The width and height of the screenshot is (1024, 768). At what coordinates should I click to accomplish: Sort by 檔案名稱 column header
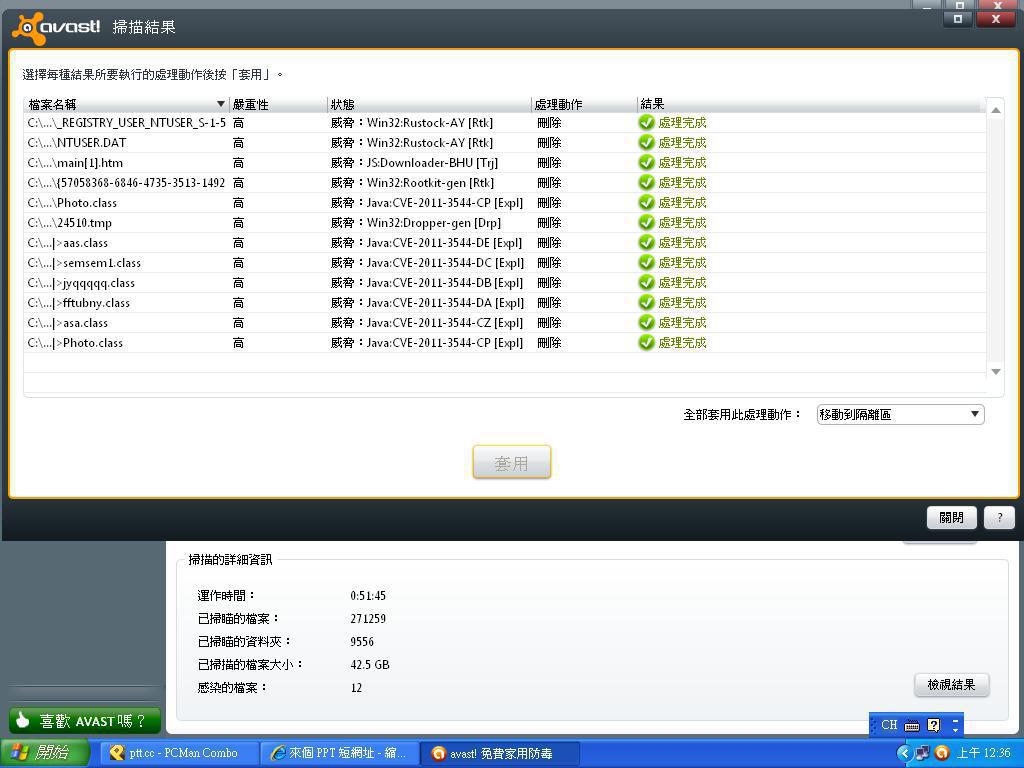(x=126, y=104)
